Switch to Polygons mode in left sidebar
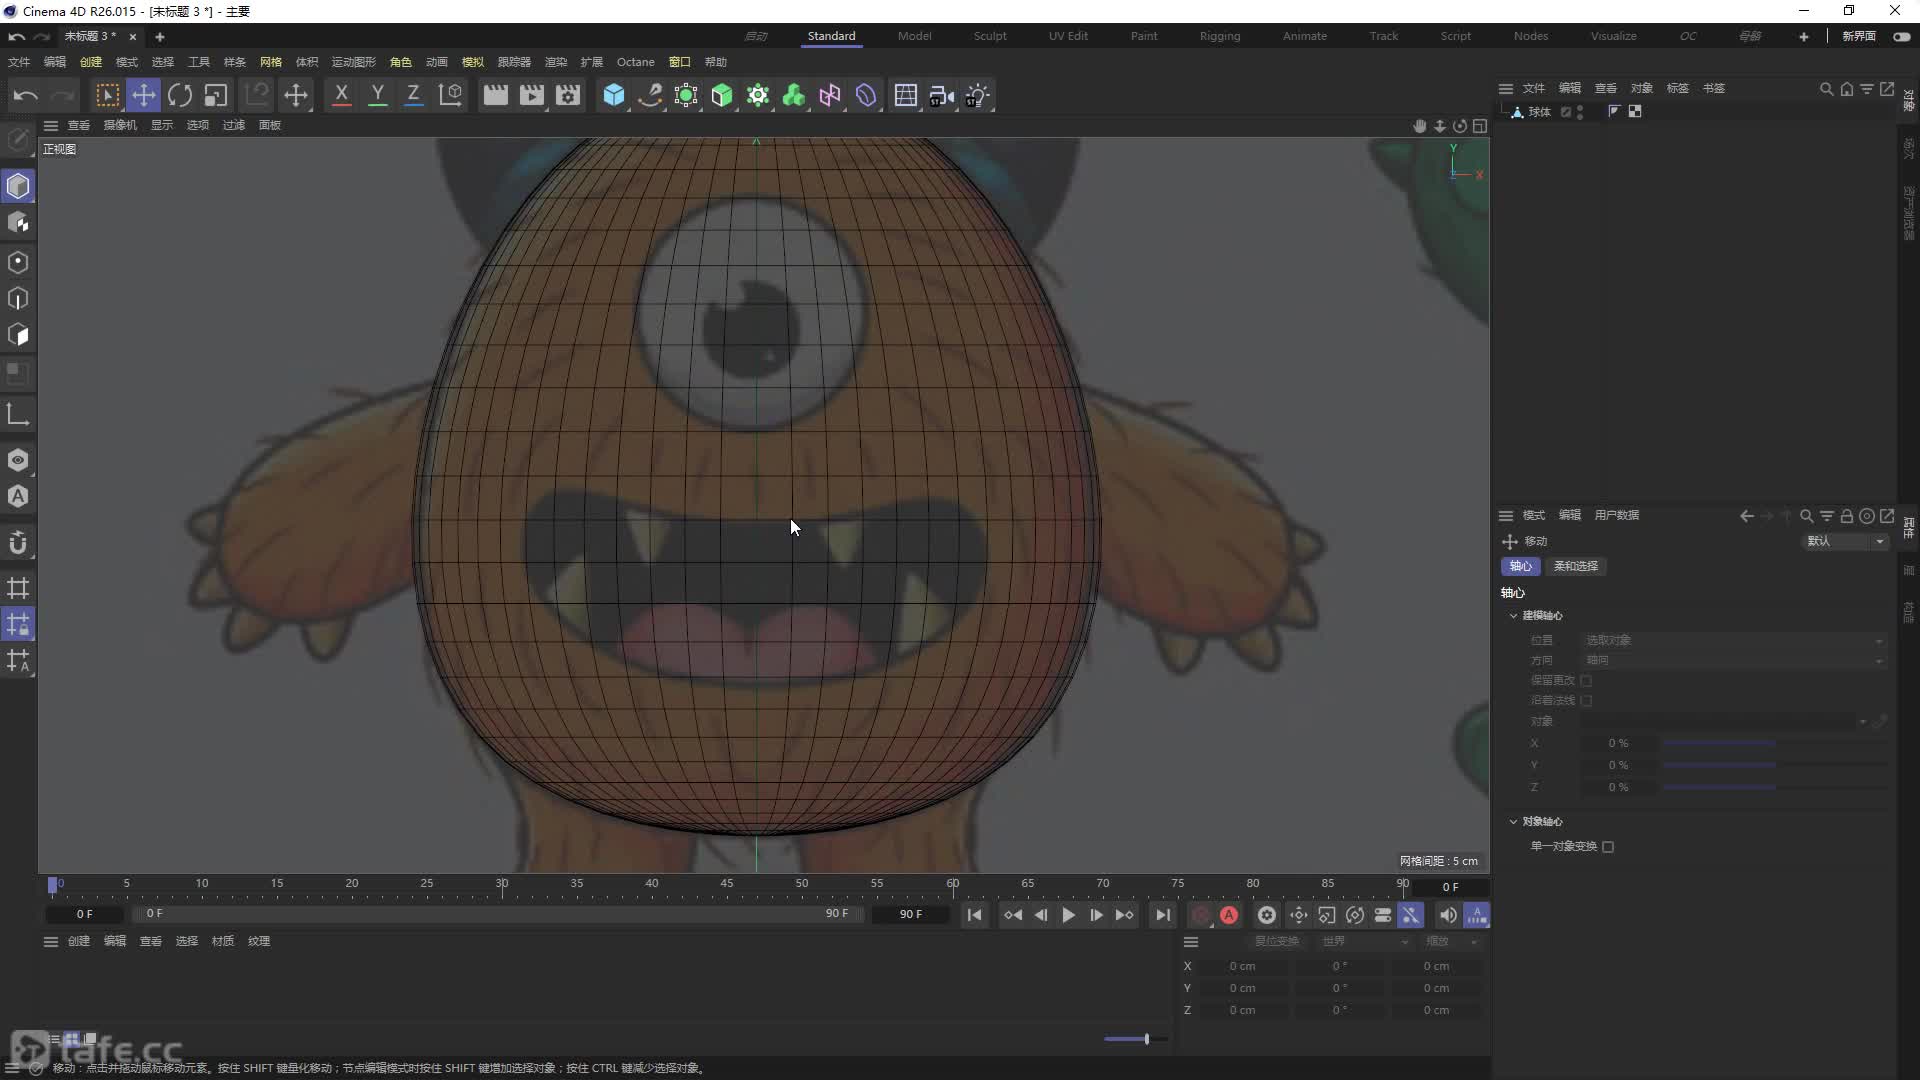Image resolution: width=1920 pixels, height=1080 pixels. [18, 334]
